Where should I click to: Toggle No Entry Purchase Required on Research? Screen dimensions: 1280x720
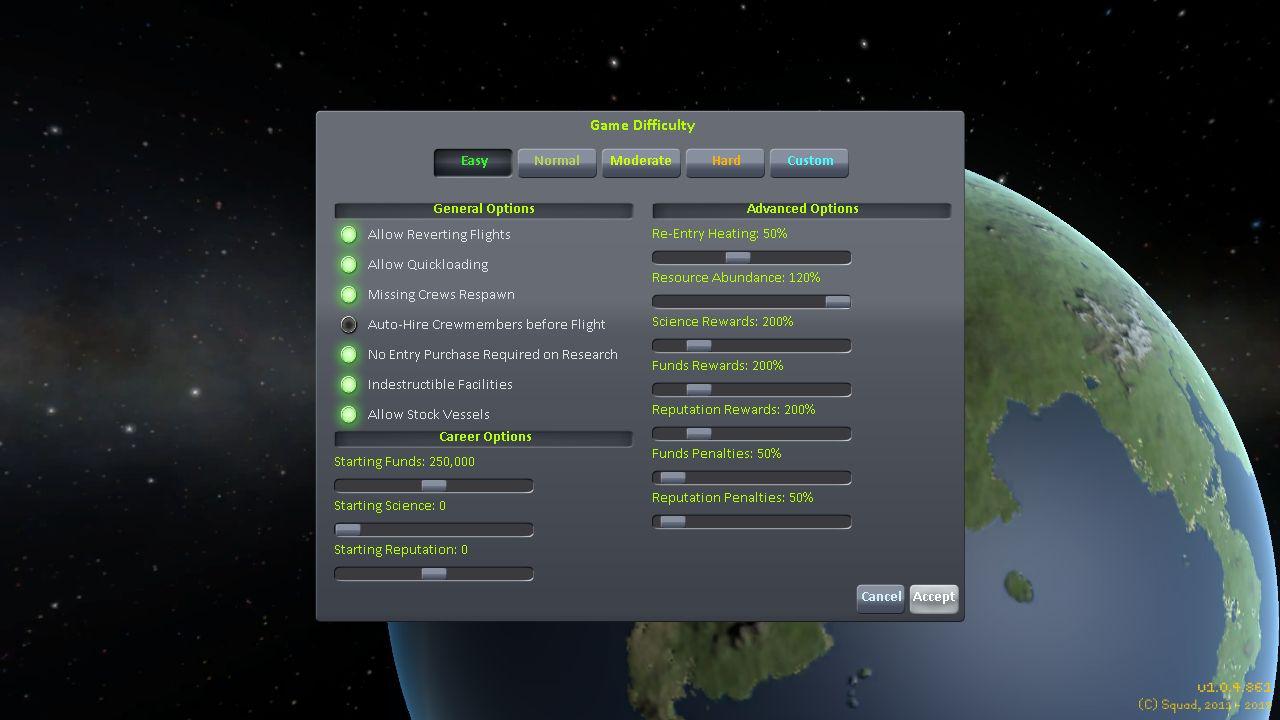[348, 354]
